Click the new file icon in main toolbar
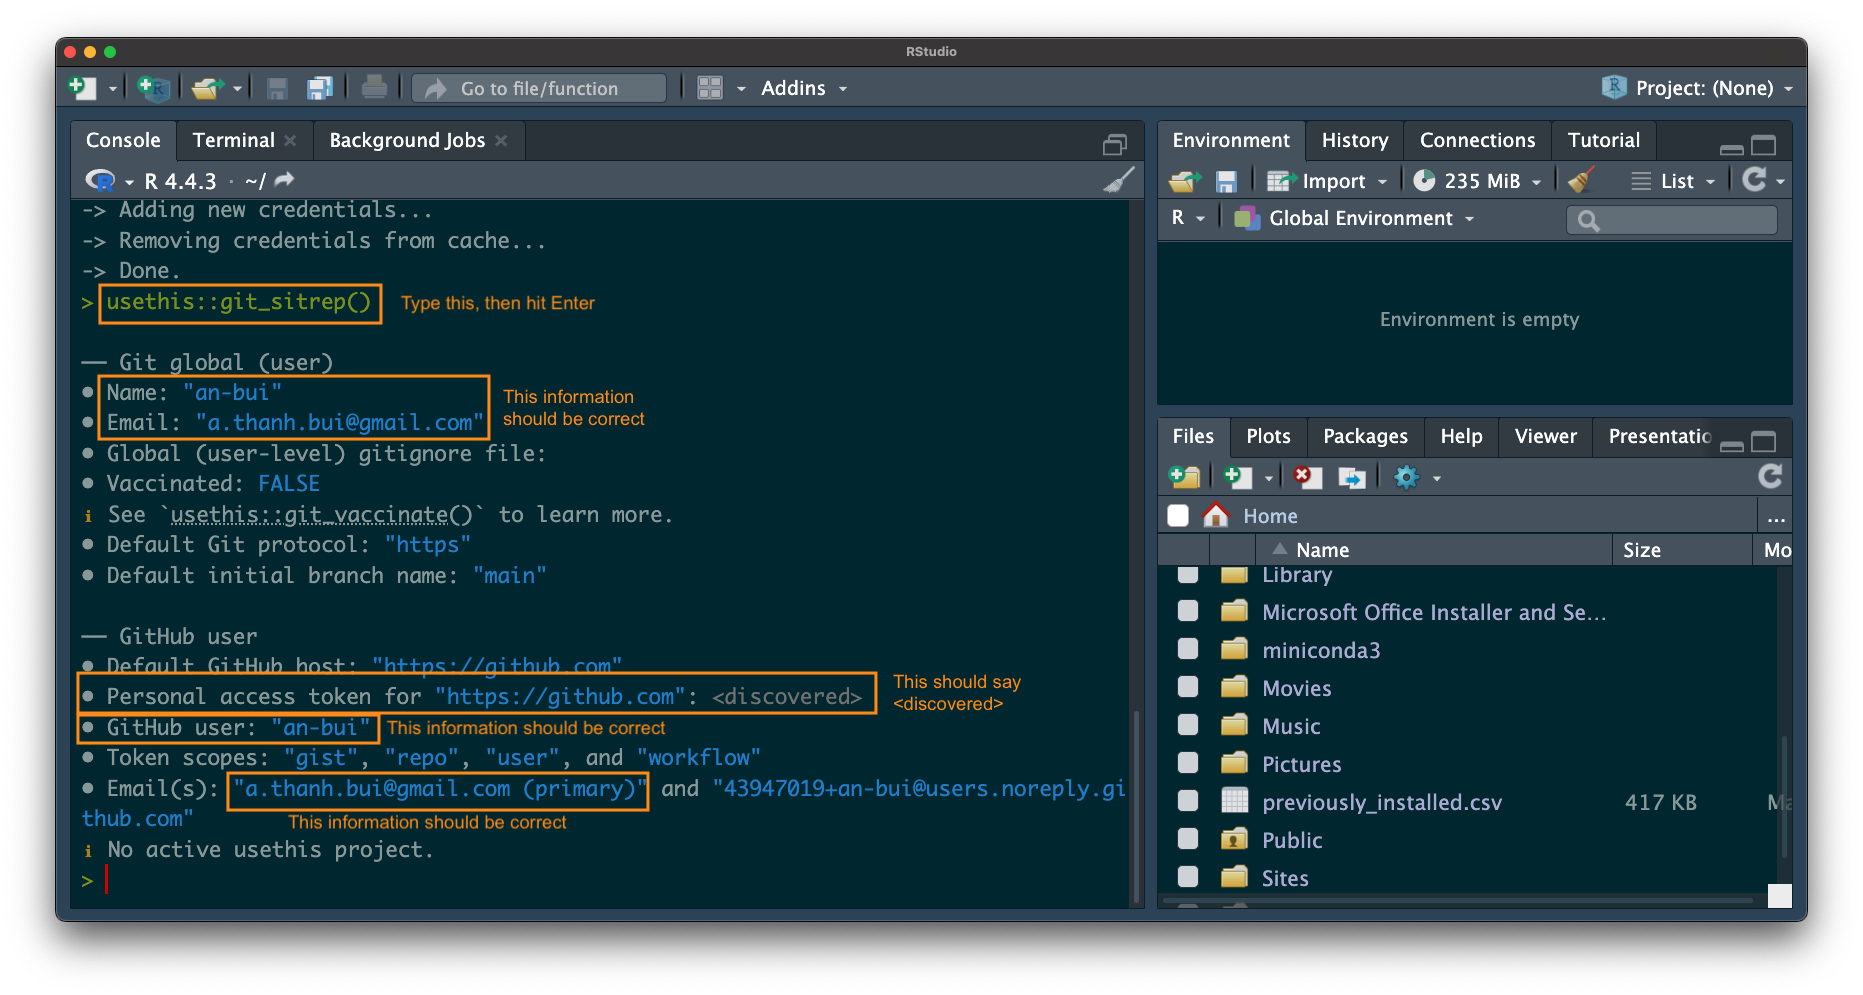This screenshot has width=1863, height=995. coord(82,88)
